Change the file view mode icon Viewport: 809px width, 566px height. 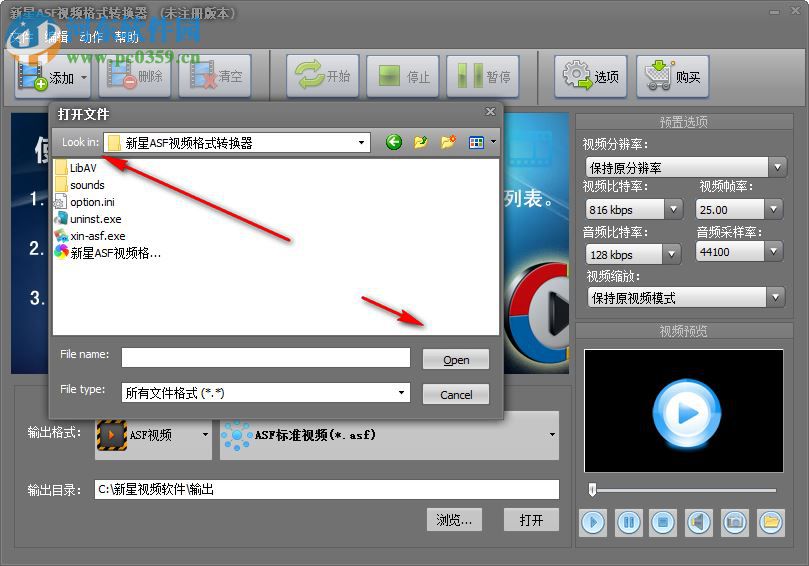coord(476,142)
